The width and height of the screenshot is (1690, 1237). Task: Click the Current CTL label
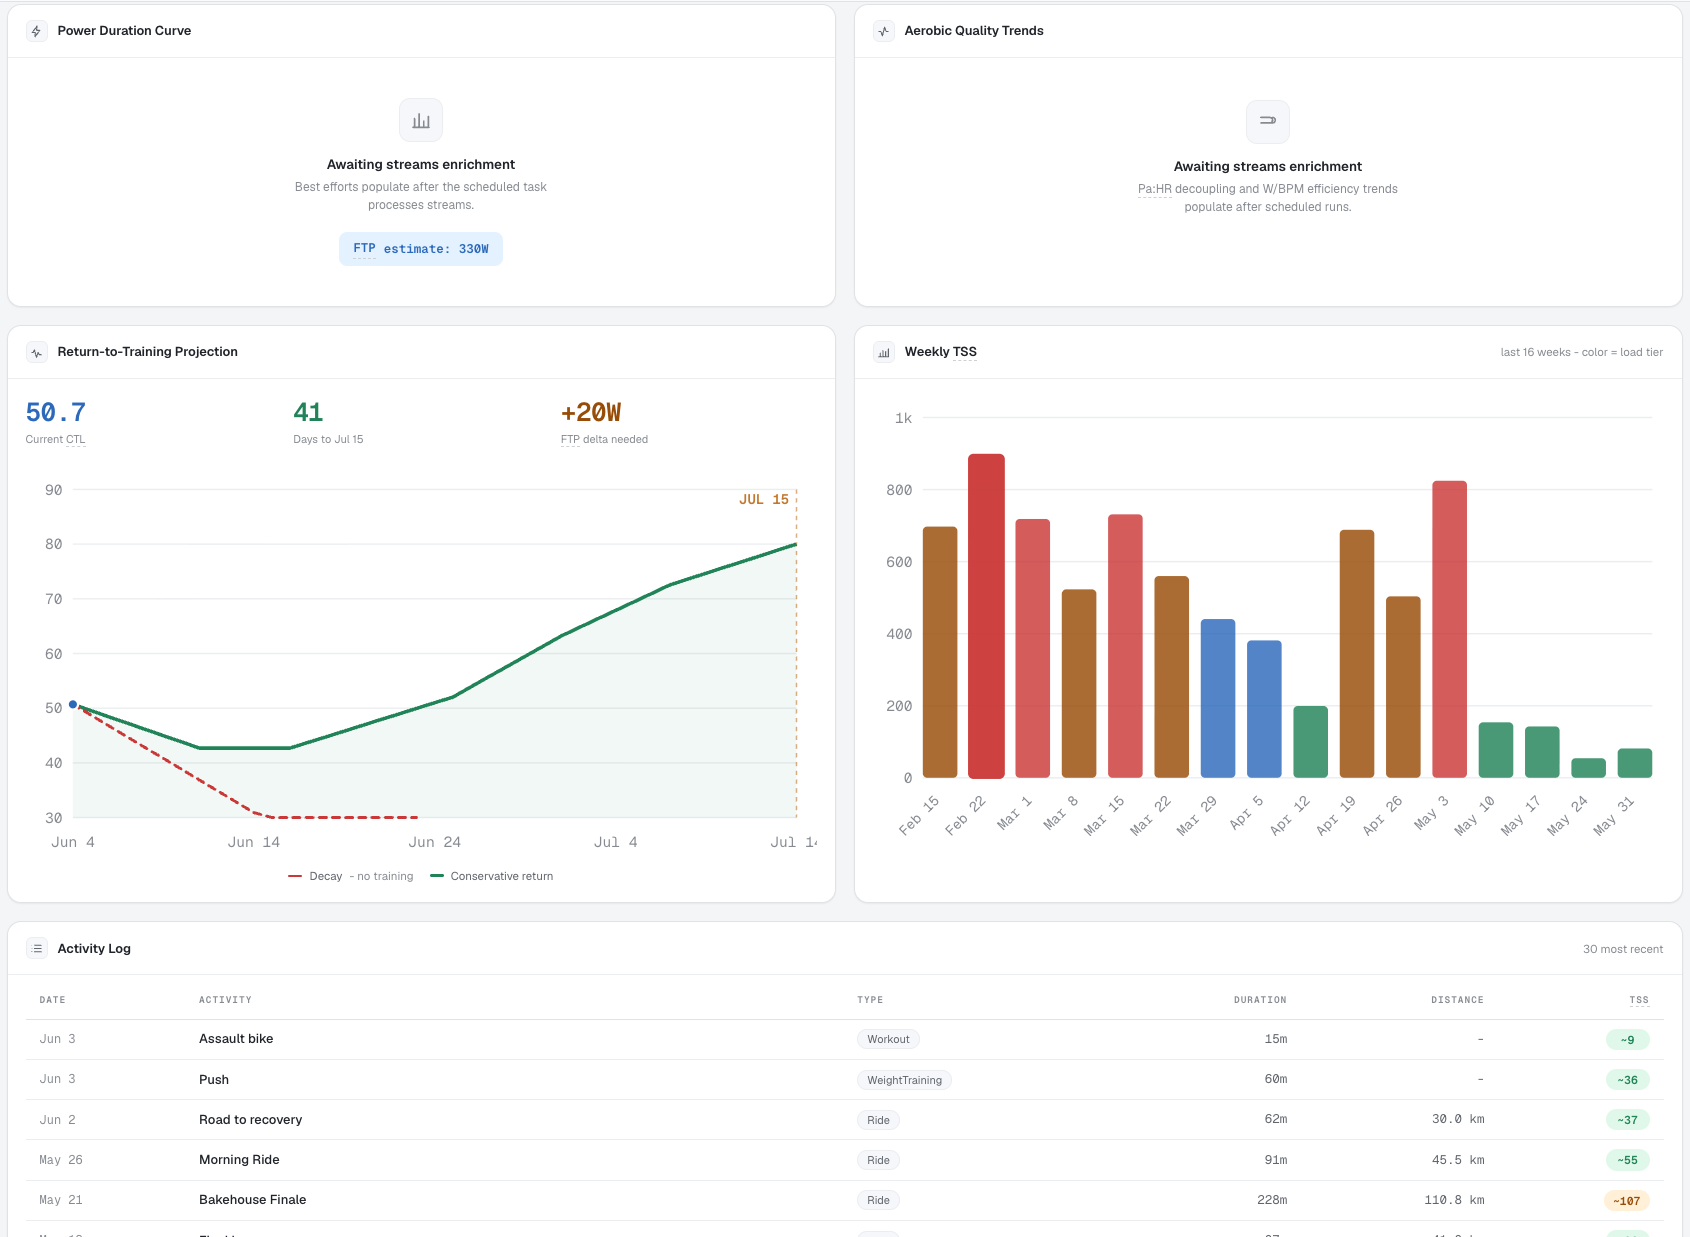pyautogui.click(x=56, y=439)
